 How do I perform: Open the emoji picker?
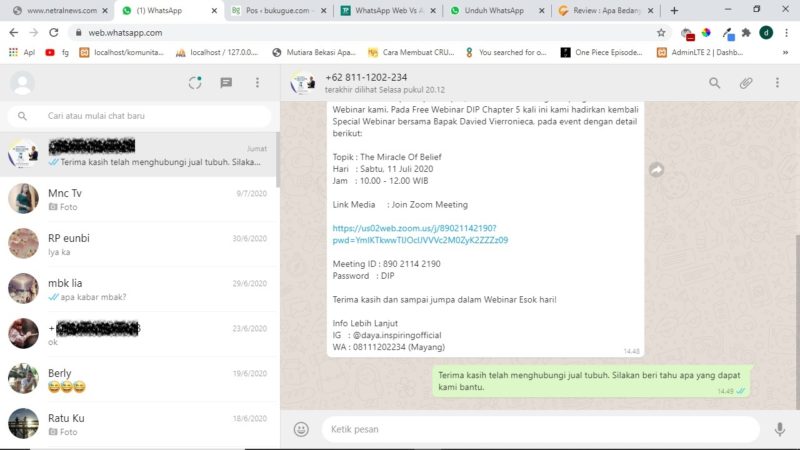point(301,429)
